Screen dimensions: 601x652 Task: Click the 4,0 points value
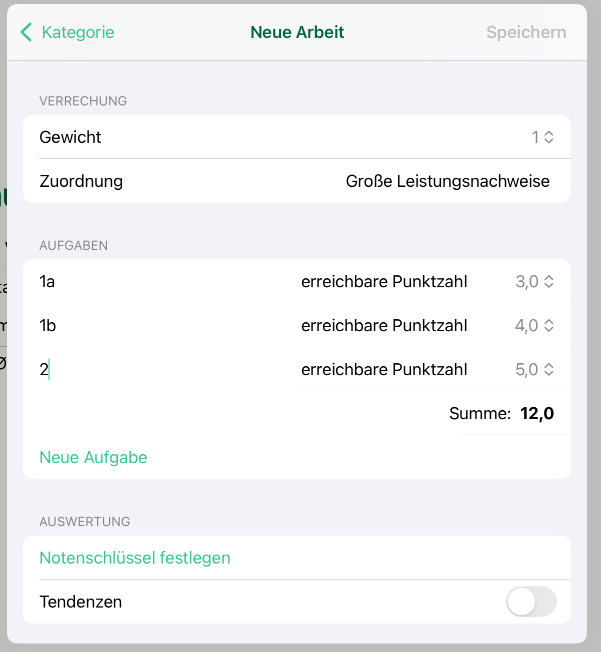(x=526, y=325)
